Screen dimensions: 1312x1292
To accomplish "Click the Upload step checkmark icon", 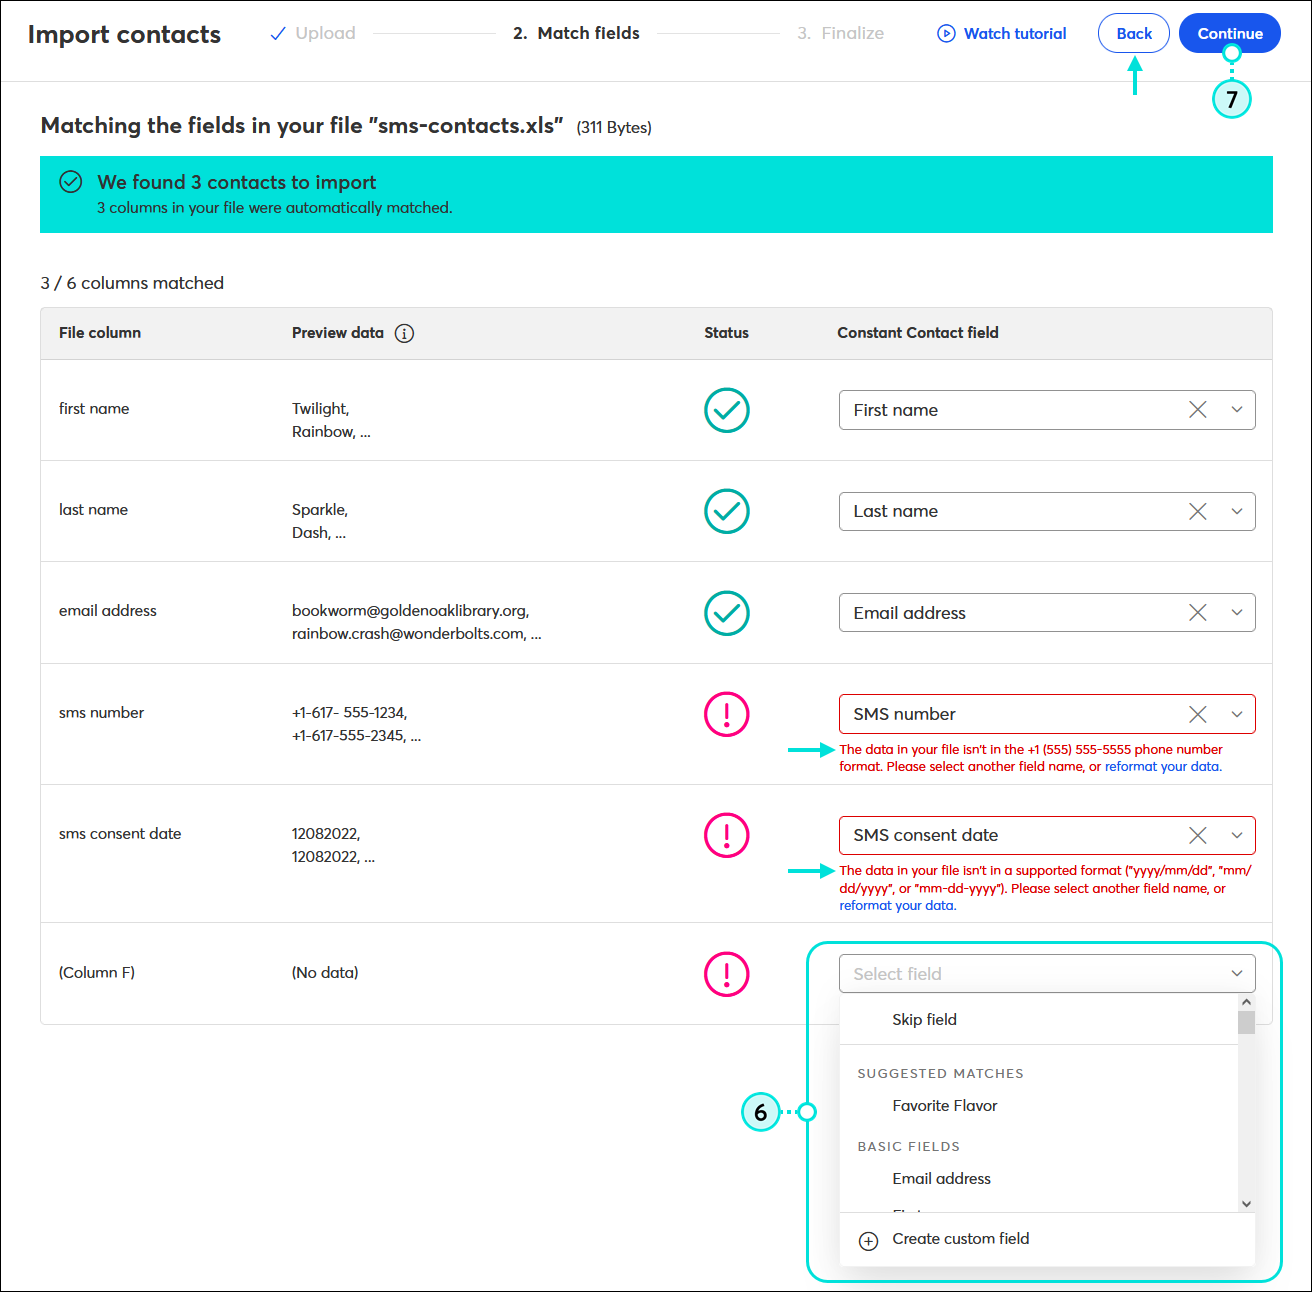I will 278,34.
